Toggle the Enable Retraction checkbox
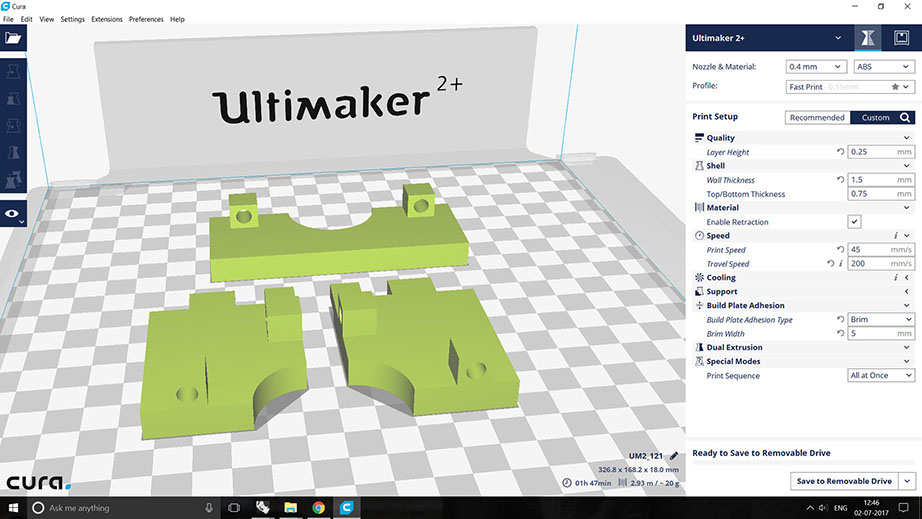The height and width of the screenshot is (519, 922). pyautogui.click(x=854, y=222)
